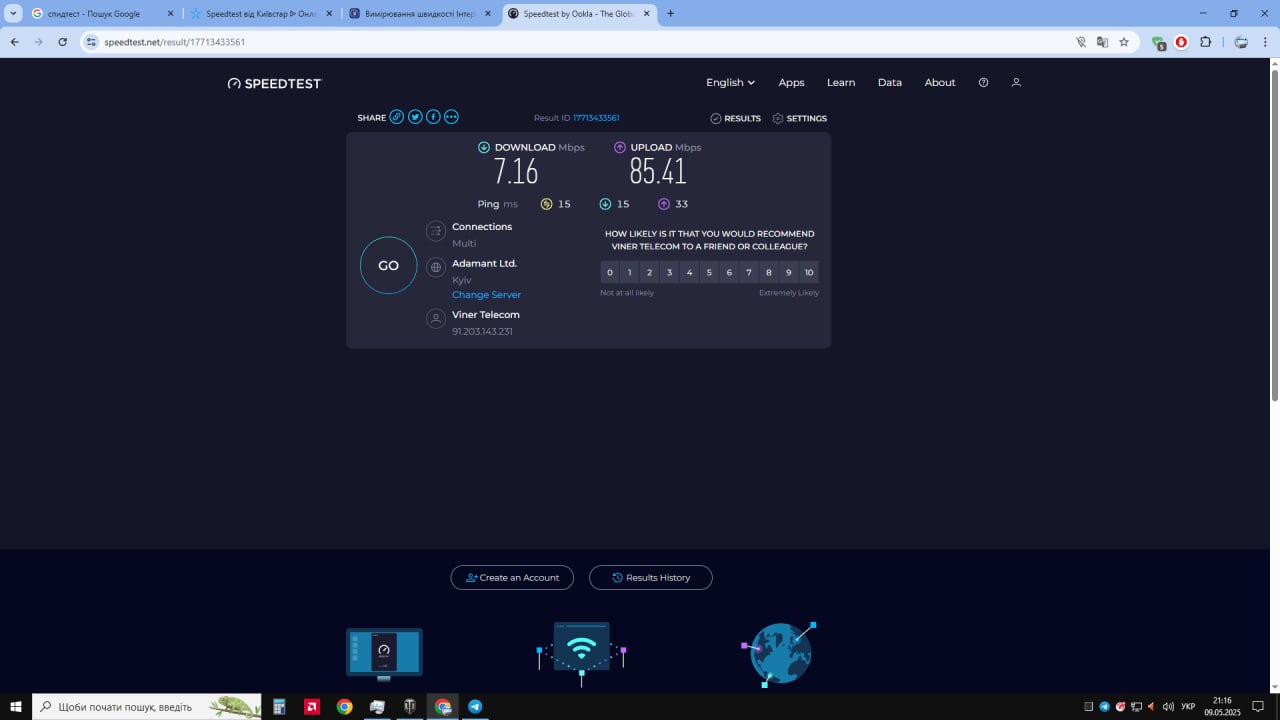Viewport: 1280px width, 720px height.
Task: Click the download arrow icon beside DOWNLOAD
Action: (x=484, y=147)
